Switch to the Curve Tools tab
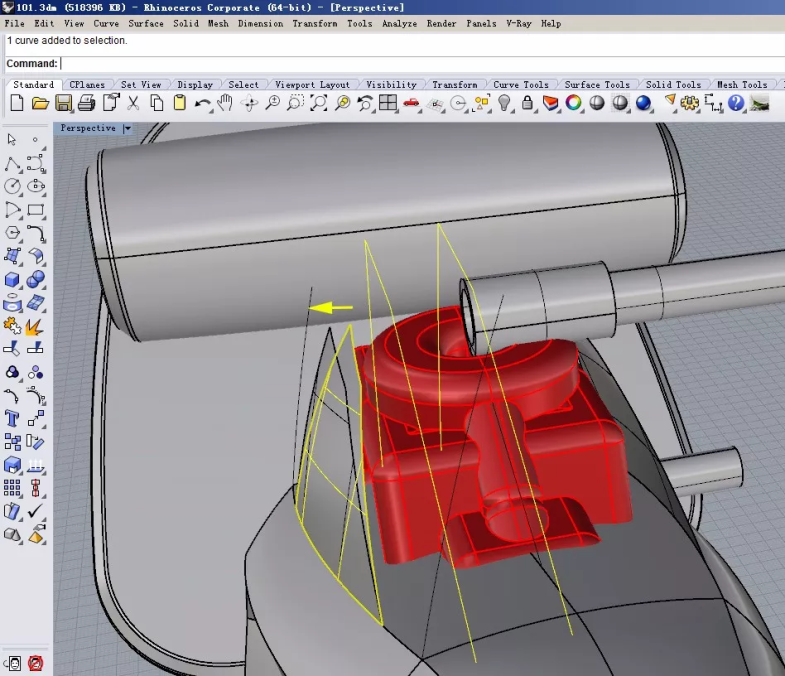Viewport: 785px width, 676px height. coord(521,85)
